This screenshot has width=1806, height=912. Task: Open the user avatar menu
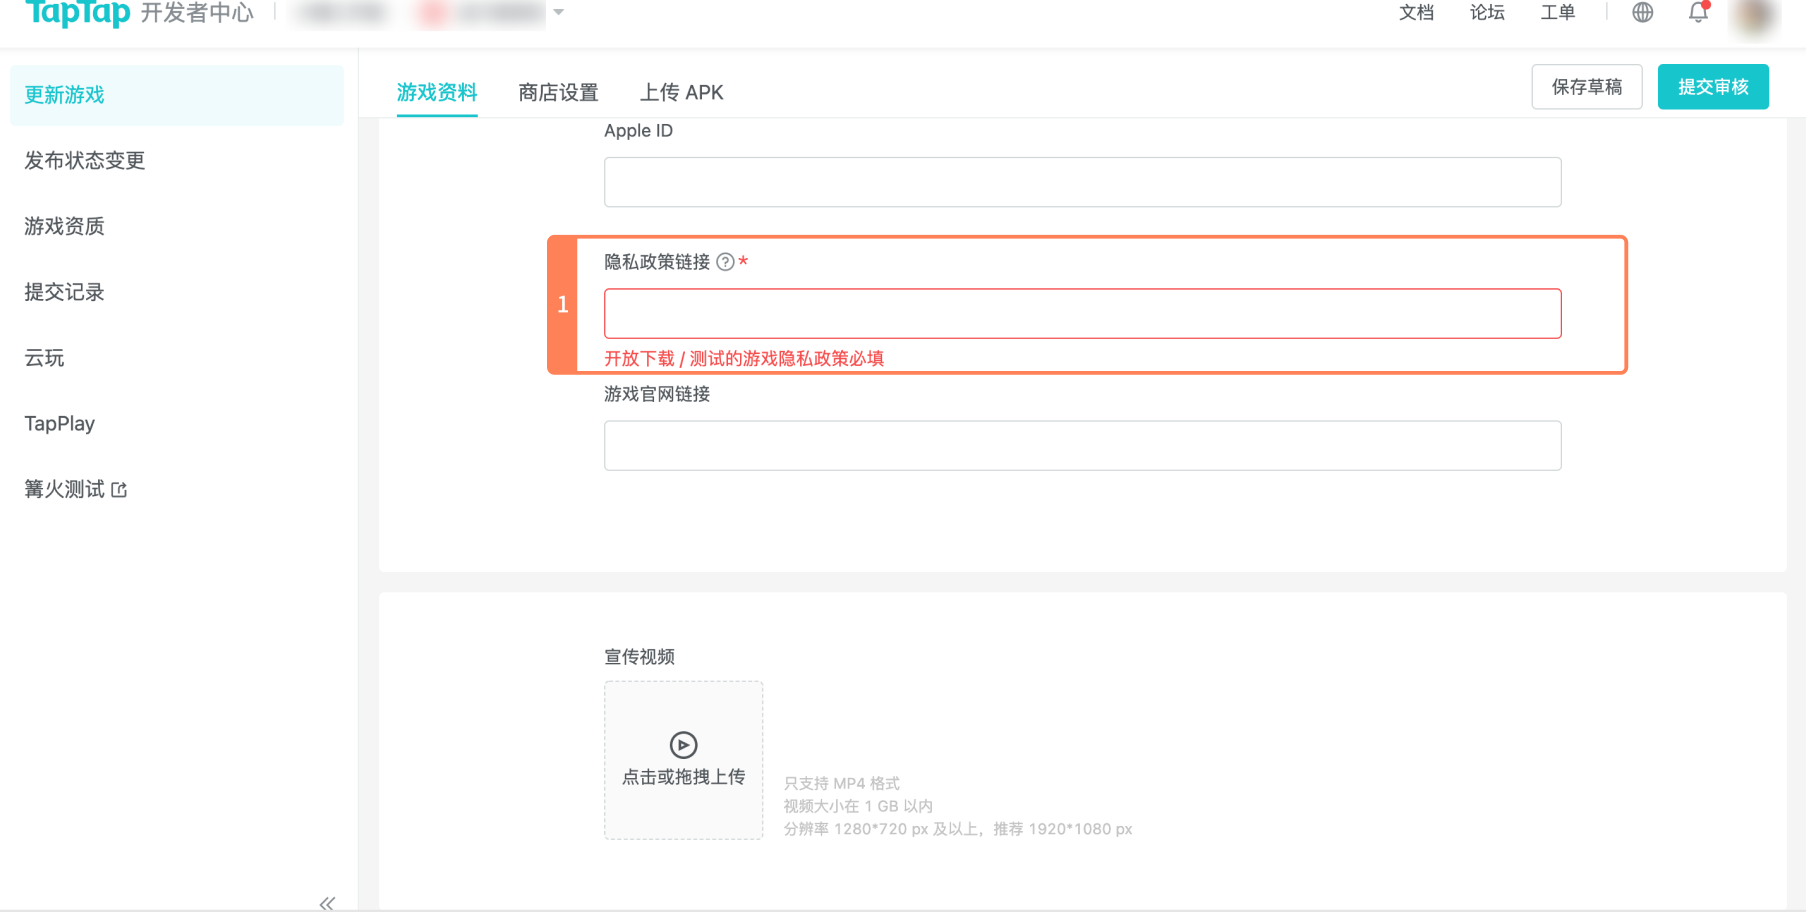point(1754,16)
